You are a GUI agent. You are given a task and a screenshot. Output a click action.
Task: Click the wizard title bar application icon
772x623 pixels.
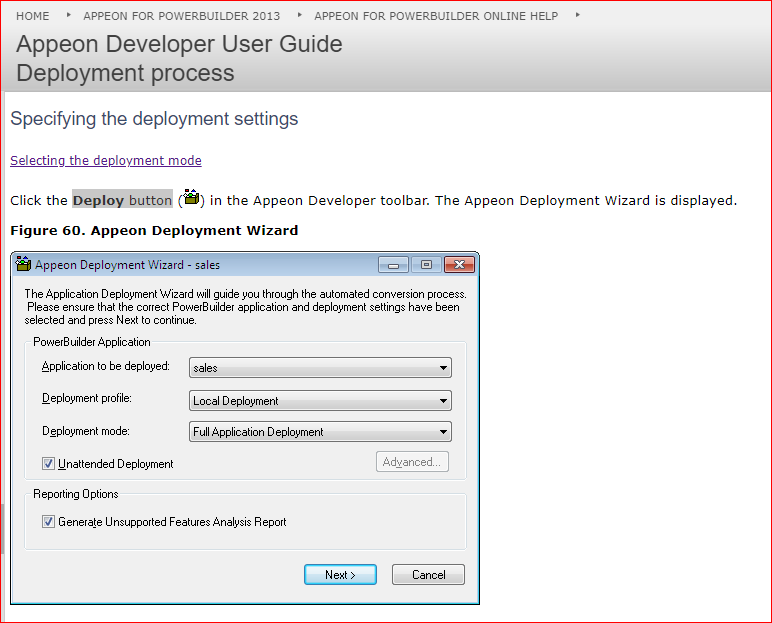pos(23,265)
